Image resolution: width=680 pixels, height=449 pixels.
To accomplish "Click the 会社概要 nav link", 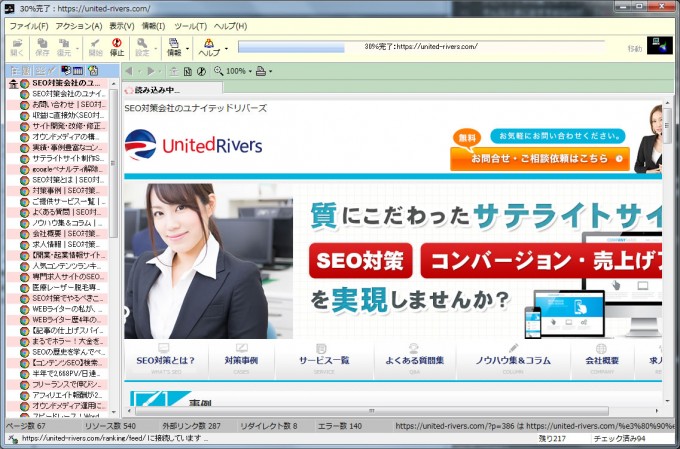I will (602, 360).
